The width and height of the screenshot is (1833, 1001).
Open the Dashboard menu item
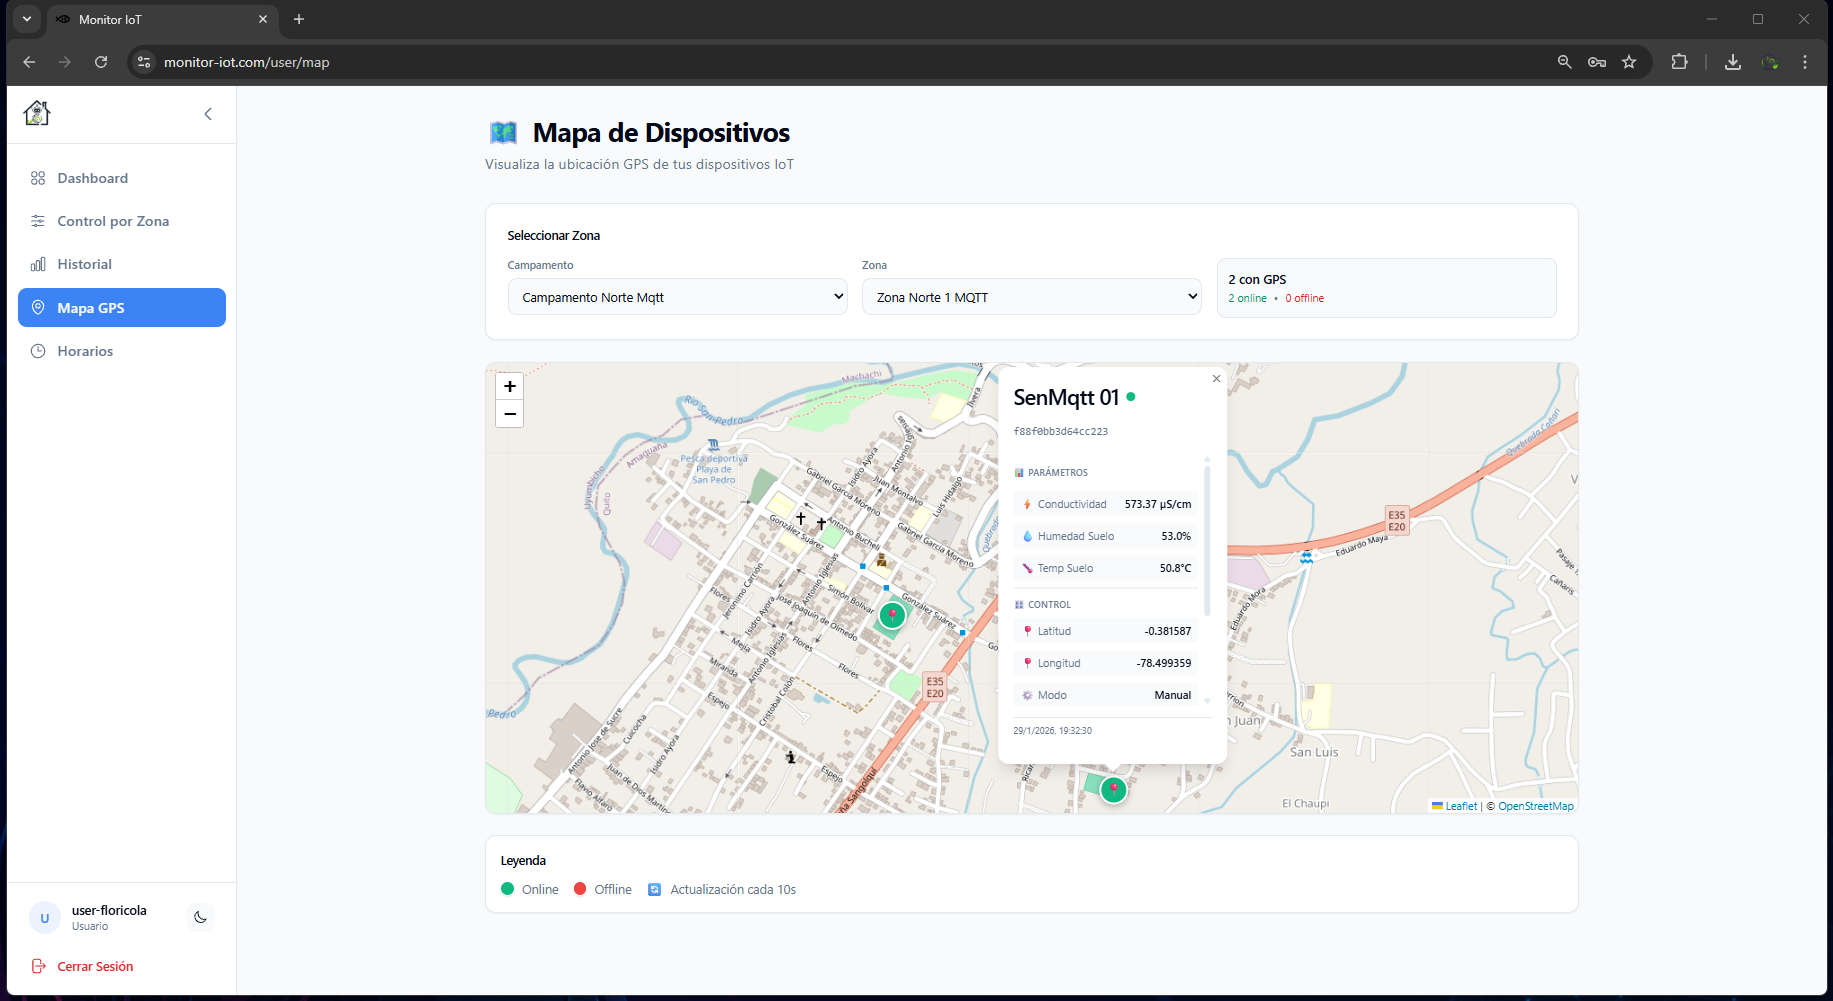pyautogui.click(x=92, y=178)
